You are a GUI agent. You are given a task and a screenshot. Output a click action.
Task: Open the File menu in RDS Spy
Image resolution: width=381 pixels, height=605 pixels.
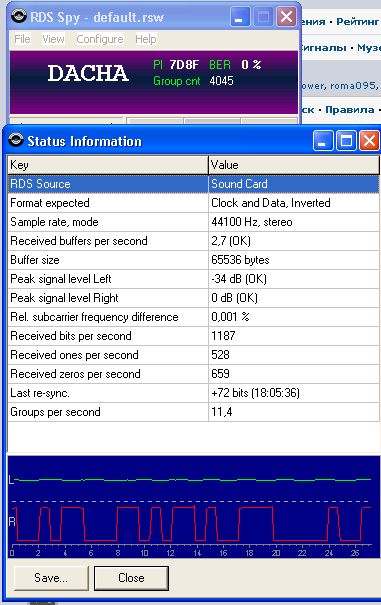coord(22,39)
